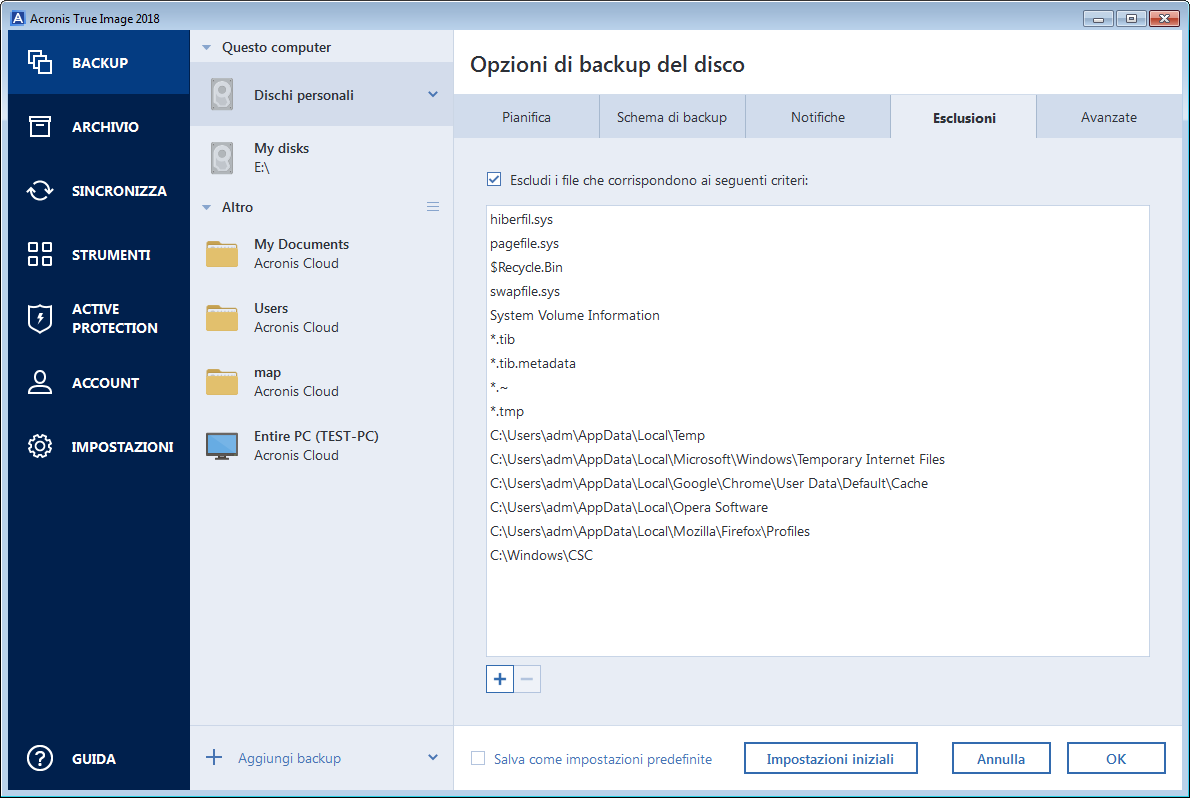Uncheck Escludi i file criteria checkbox
The height and width of the screenshot is (798, 1190).
tap(494, 179)
